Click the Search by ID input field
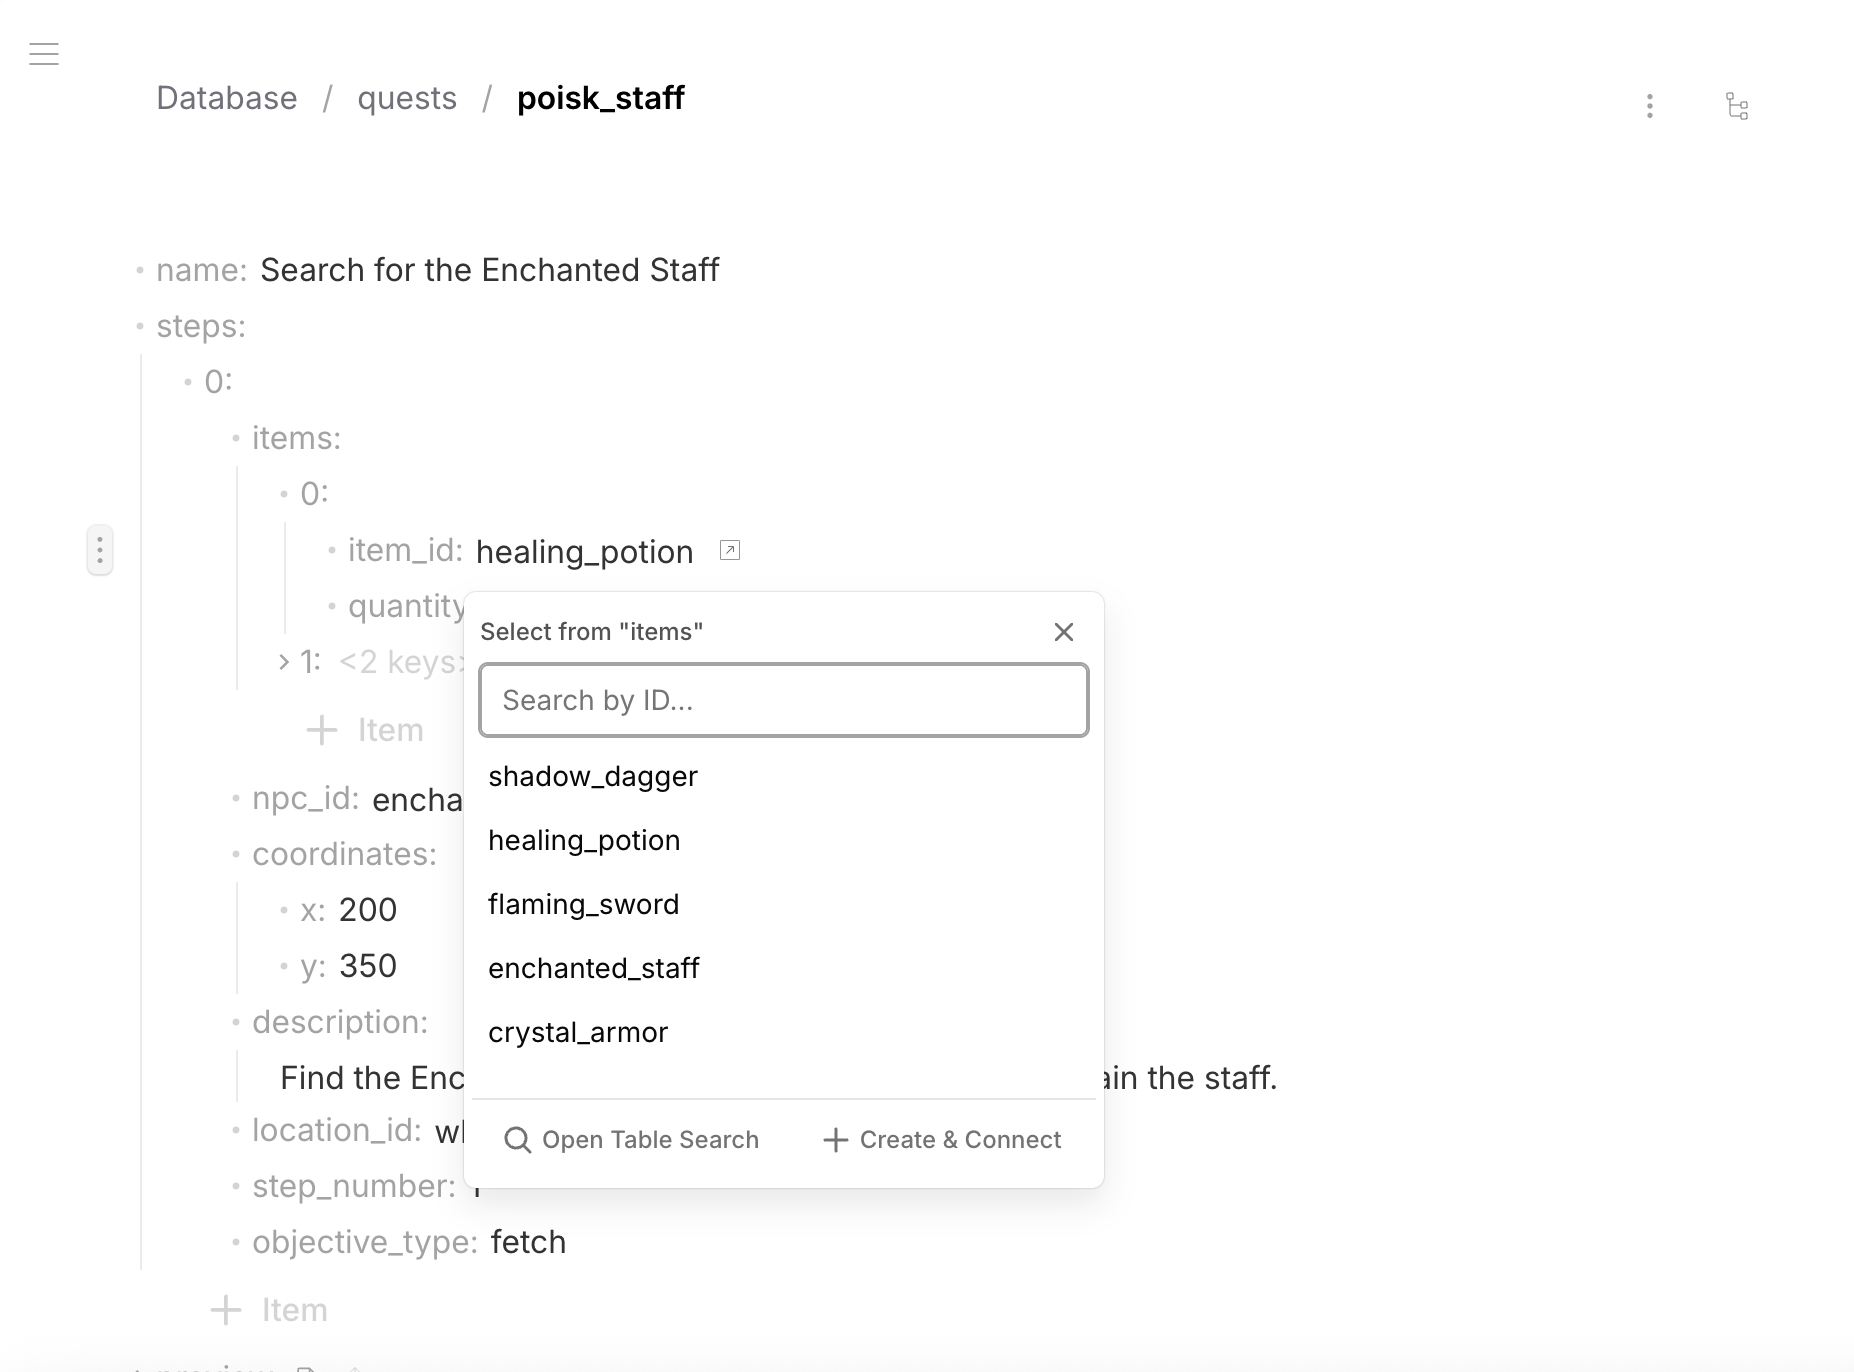 point(783,700)
